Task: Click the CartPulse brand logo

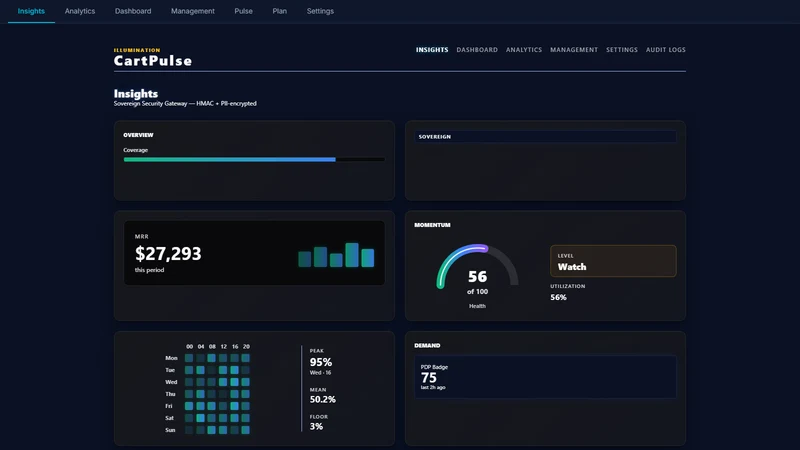Action: pyautogui.click(x=153, y=61)
